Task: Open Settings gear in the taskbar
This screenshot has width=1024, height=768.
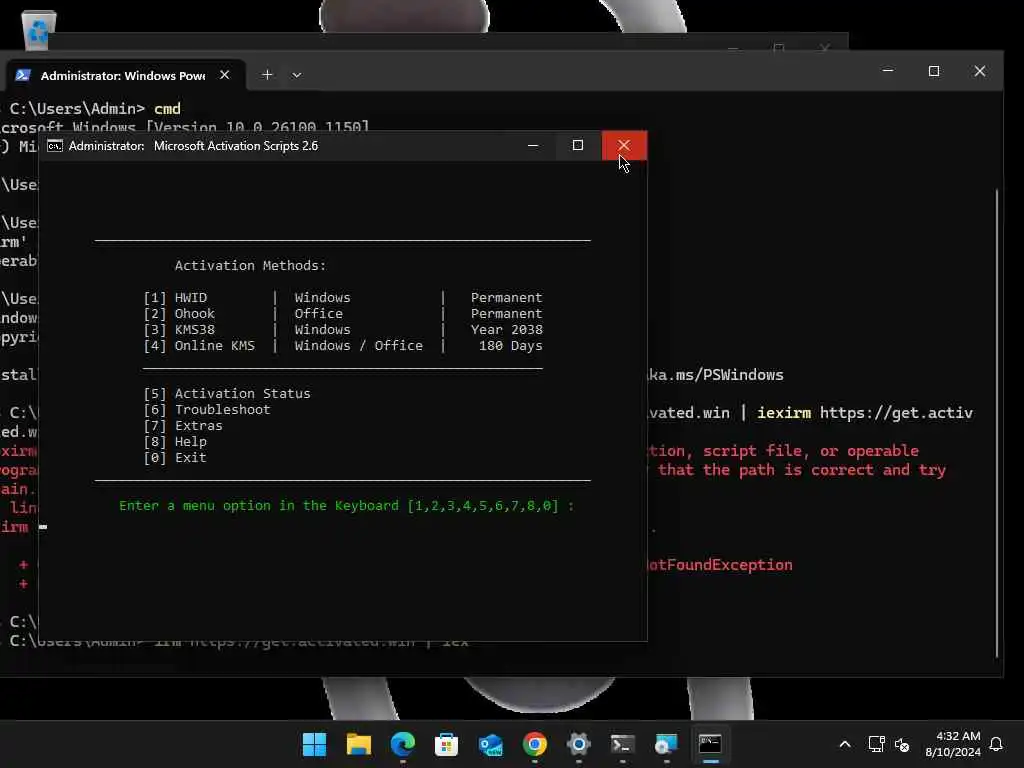Action: coord(579,744)
